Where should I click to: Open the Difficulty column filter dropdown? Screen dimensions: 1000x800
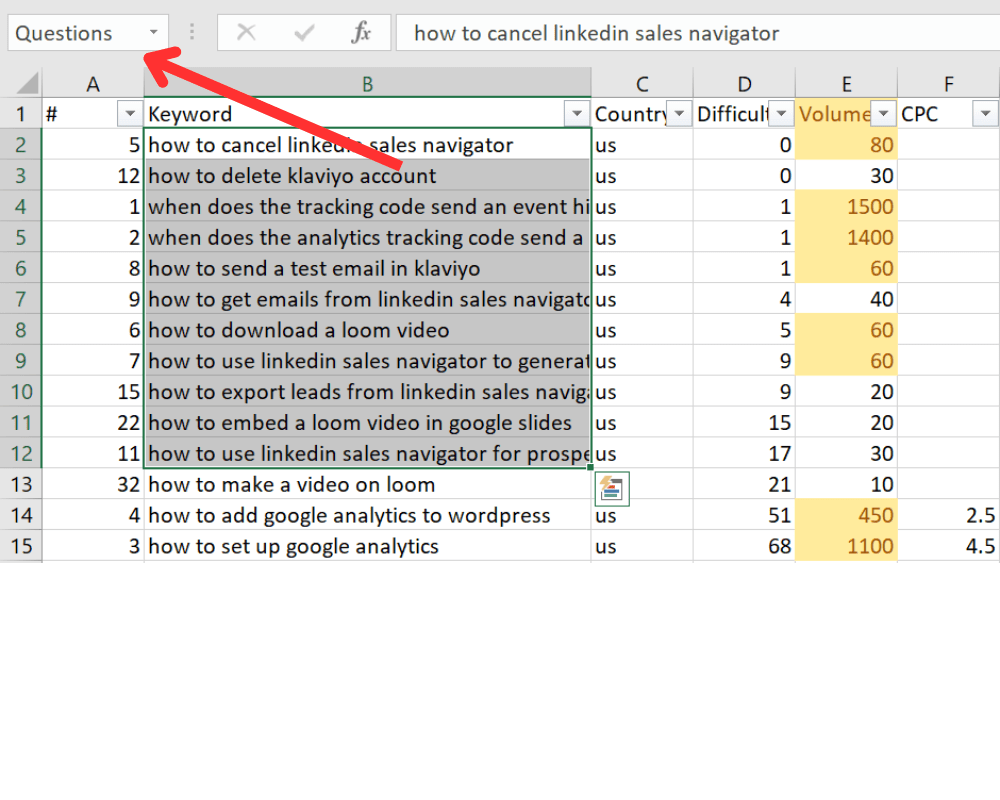click(781, 114)
